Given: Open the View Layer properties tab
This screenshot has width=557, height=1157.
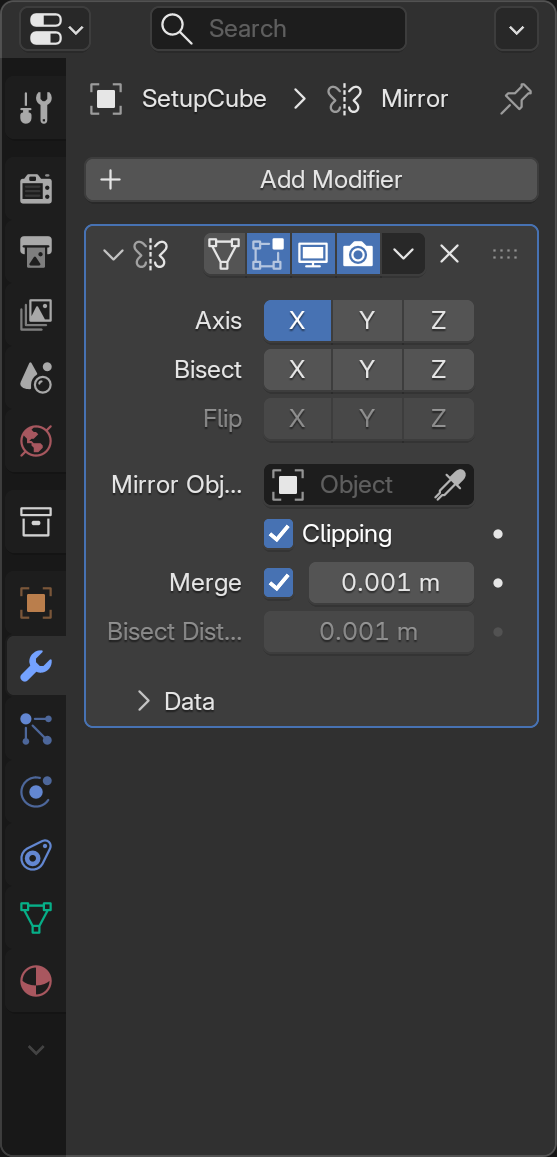Looking at the screenshot, I should [x=35, y=315].
